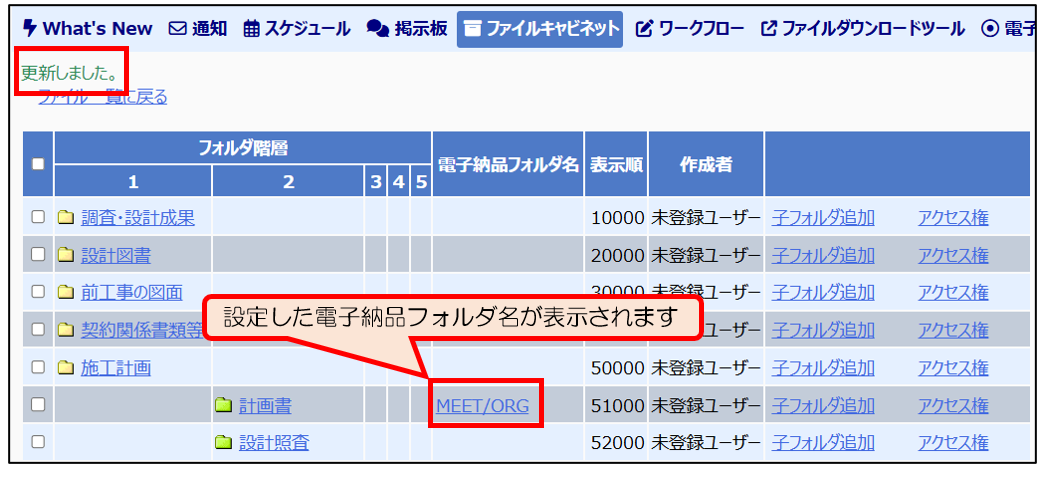Select the checkbox for 計画書 row

click(x=38, y=405)
